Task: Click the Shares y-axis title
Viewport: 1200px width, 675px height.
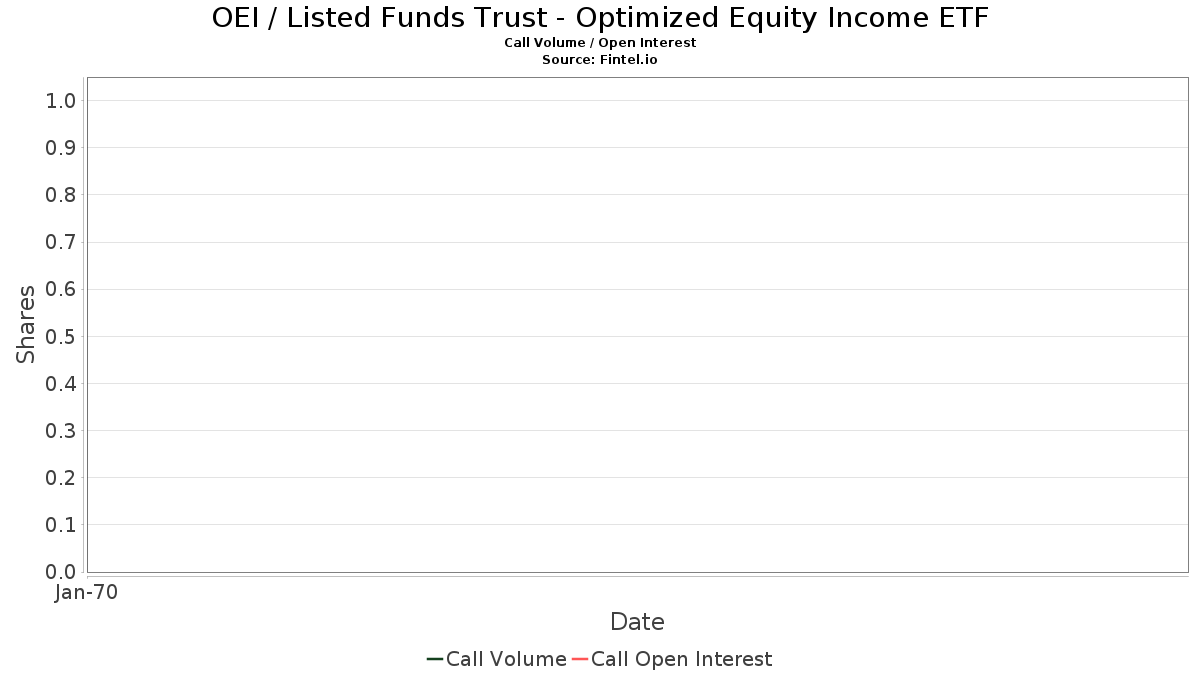Action: tap(26, 324)
